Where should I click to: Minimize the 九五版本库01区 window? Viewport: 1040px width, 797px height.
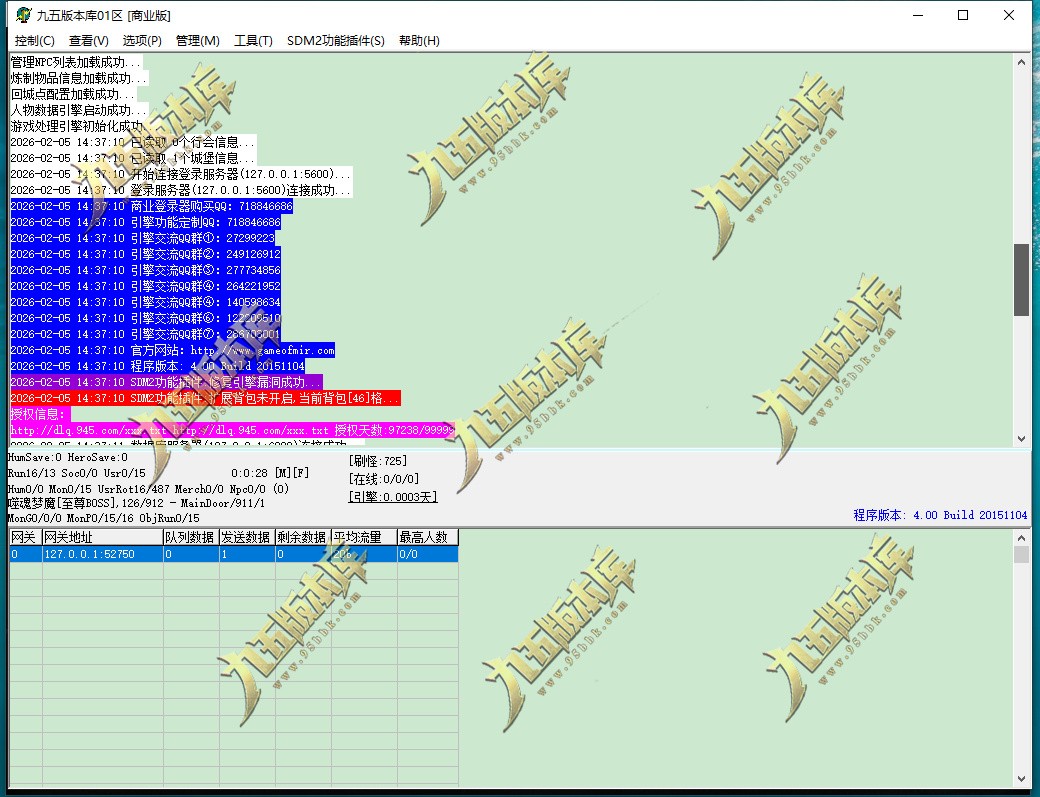(x=918, y=15)
